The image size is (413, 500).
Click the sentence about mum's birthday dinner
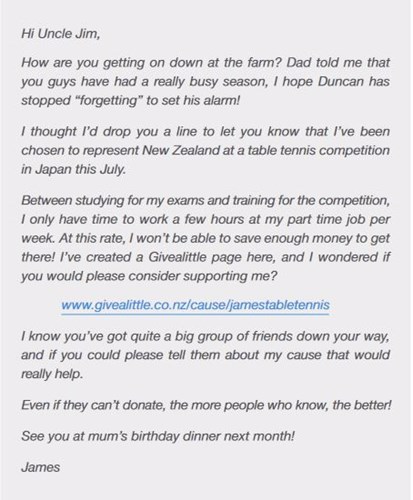(158, 436)
